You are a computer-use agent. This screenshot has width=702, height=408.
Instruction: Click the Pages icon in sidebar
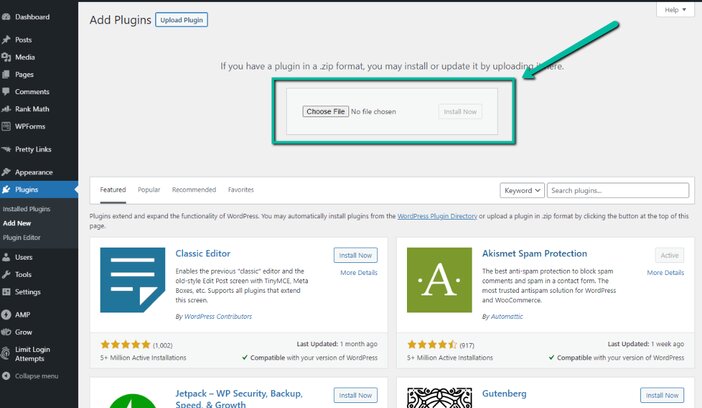6,74
